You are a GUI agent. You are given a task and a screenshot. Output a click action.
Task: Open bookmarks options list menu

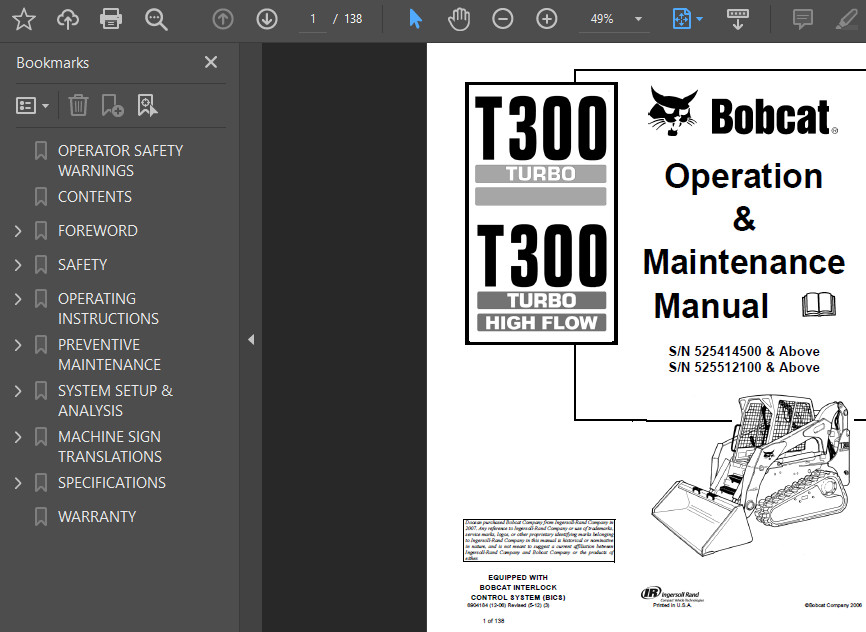pos(32,106)
